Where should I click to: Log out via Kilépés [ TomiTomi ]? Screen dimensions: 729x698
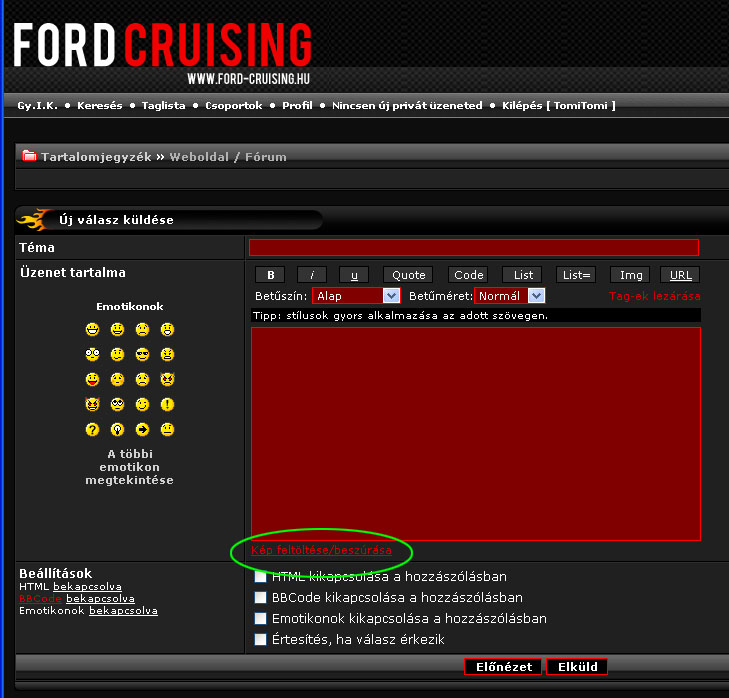pos(559,106)
